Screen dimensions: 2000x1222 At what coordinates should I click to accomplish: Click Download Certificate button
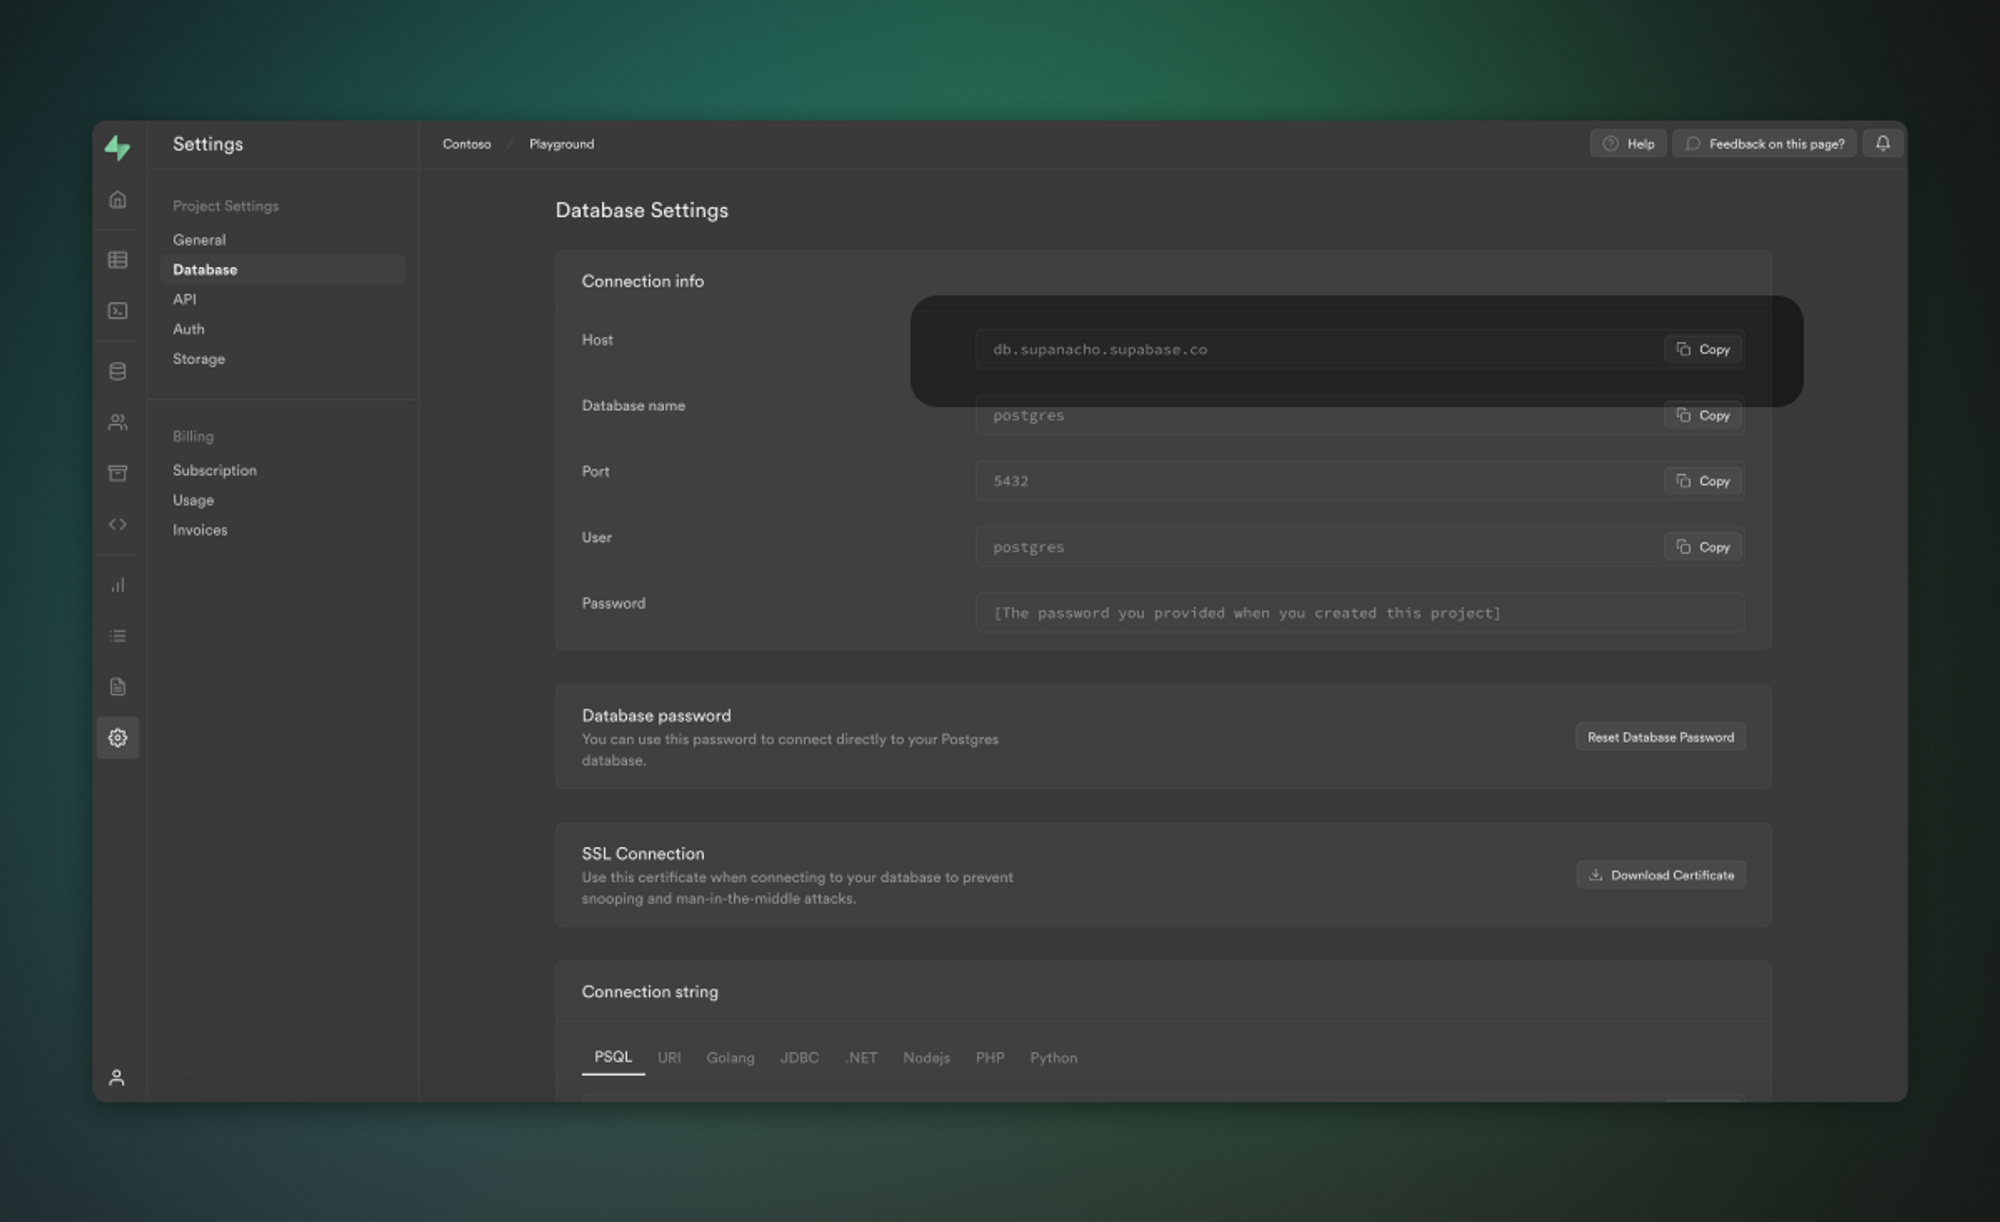[1661, 875]
